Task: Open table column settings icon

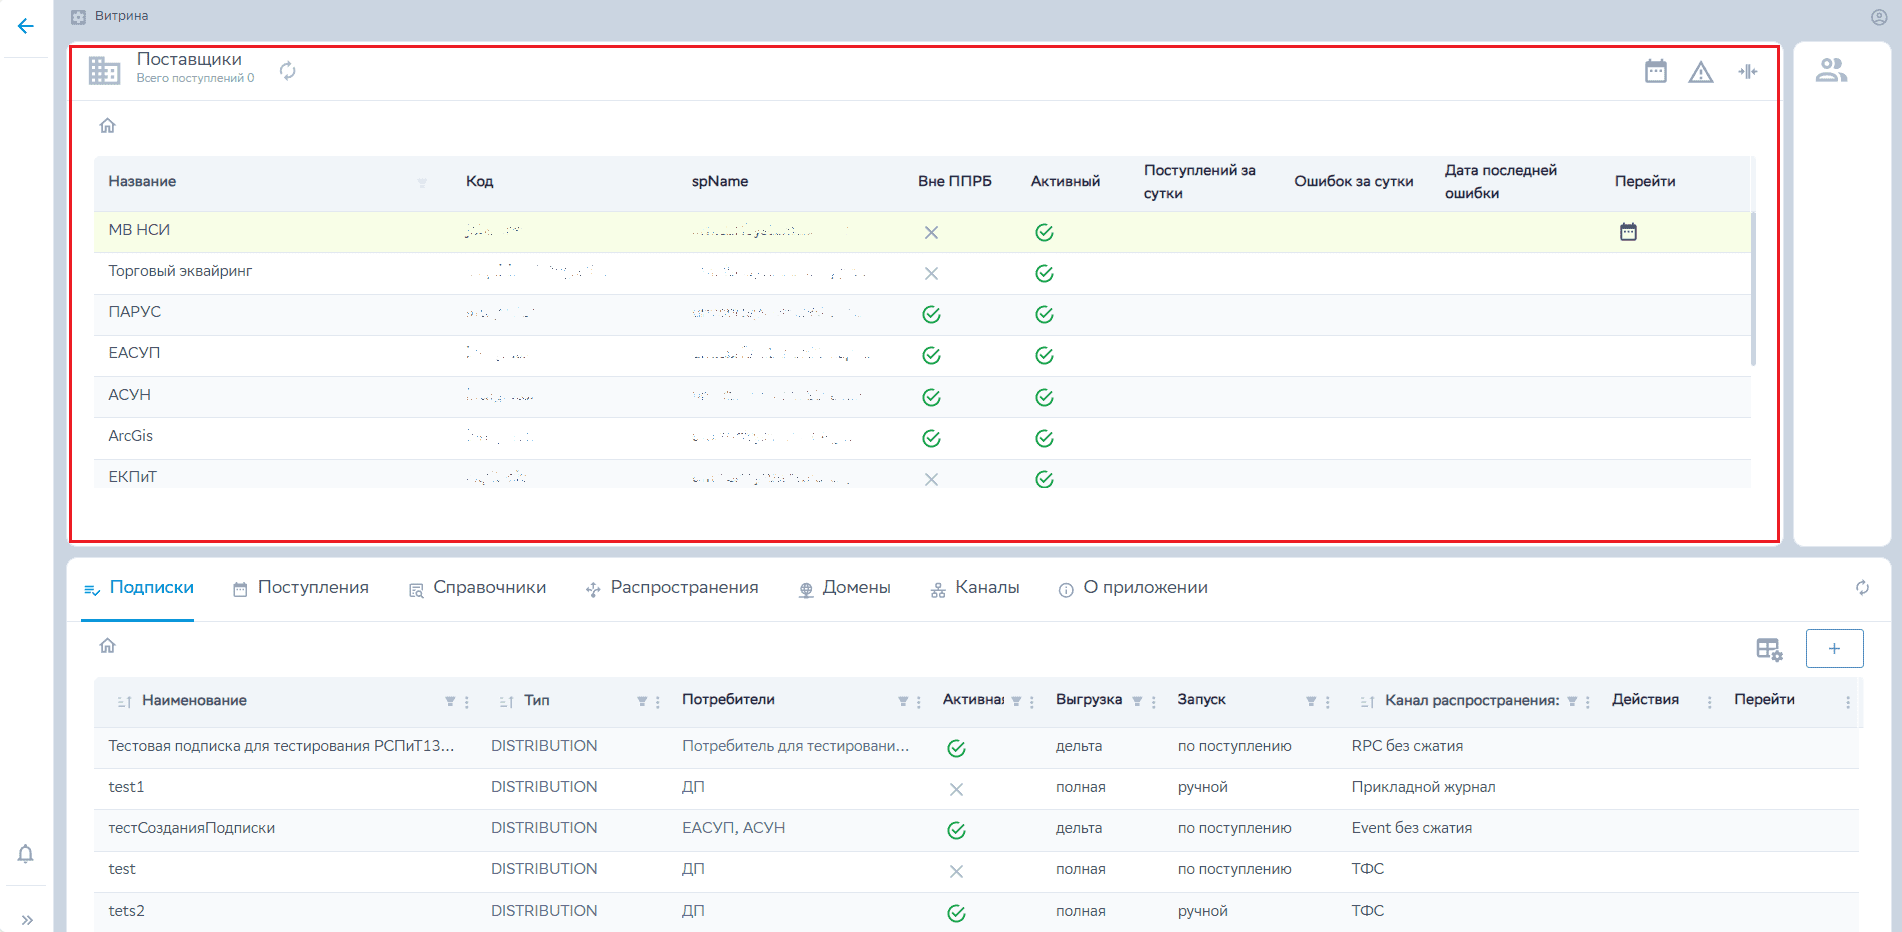Action: 1769,649
